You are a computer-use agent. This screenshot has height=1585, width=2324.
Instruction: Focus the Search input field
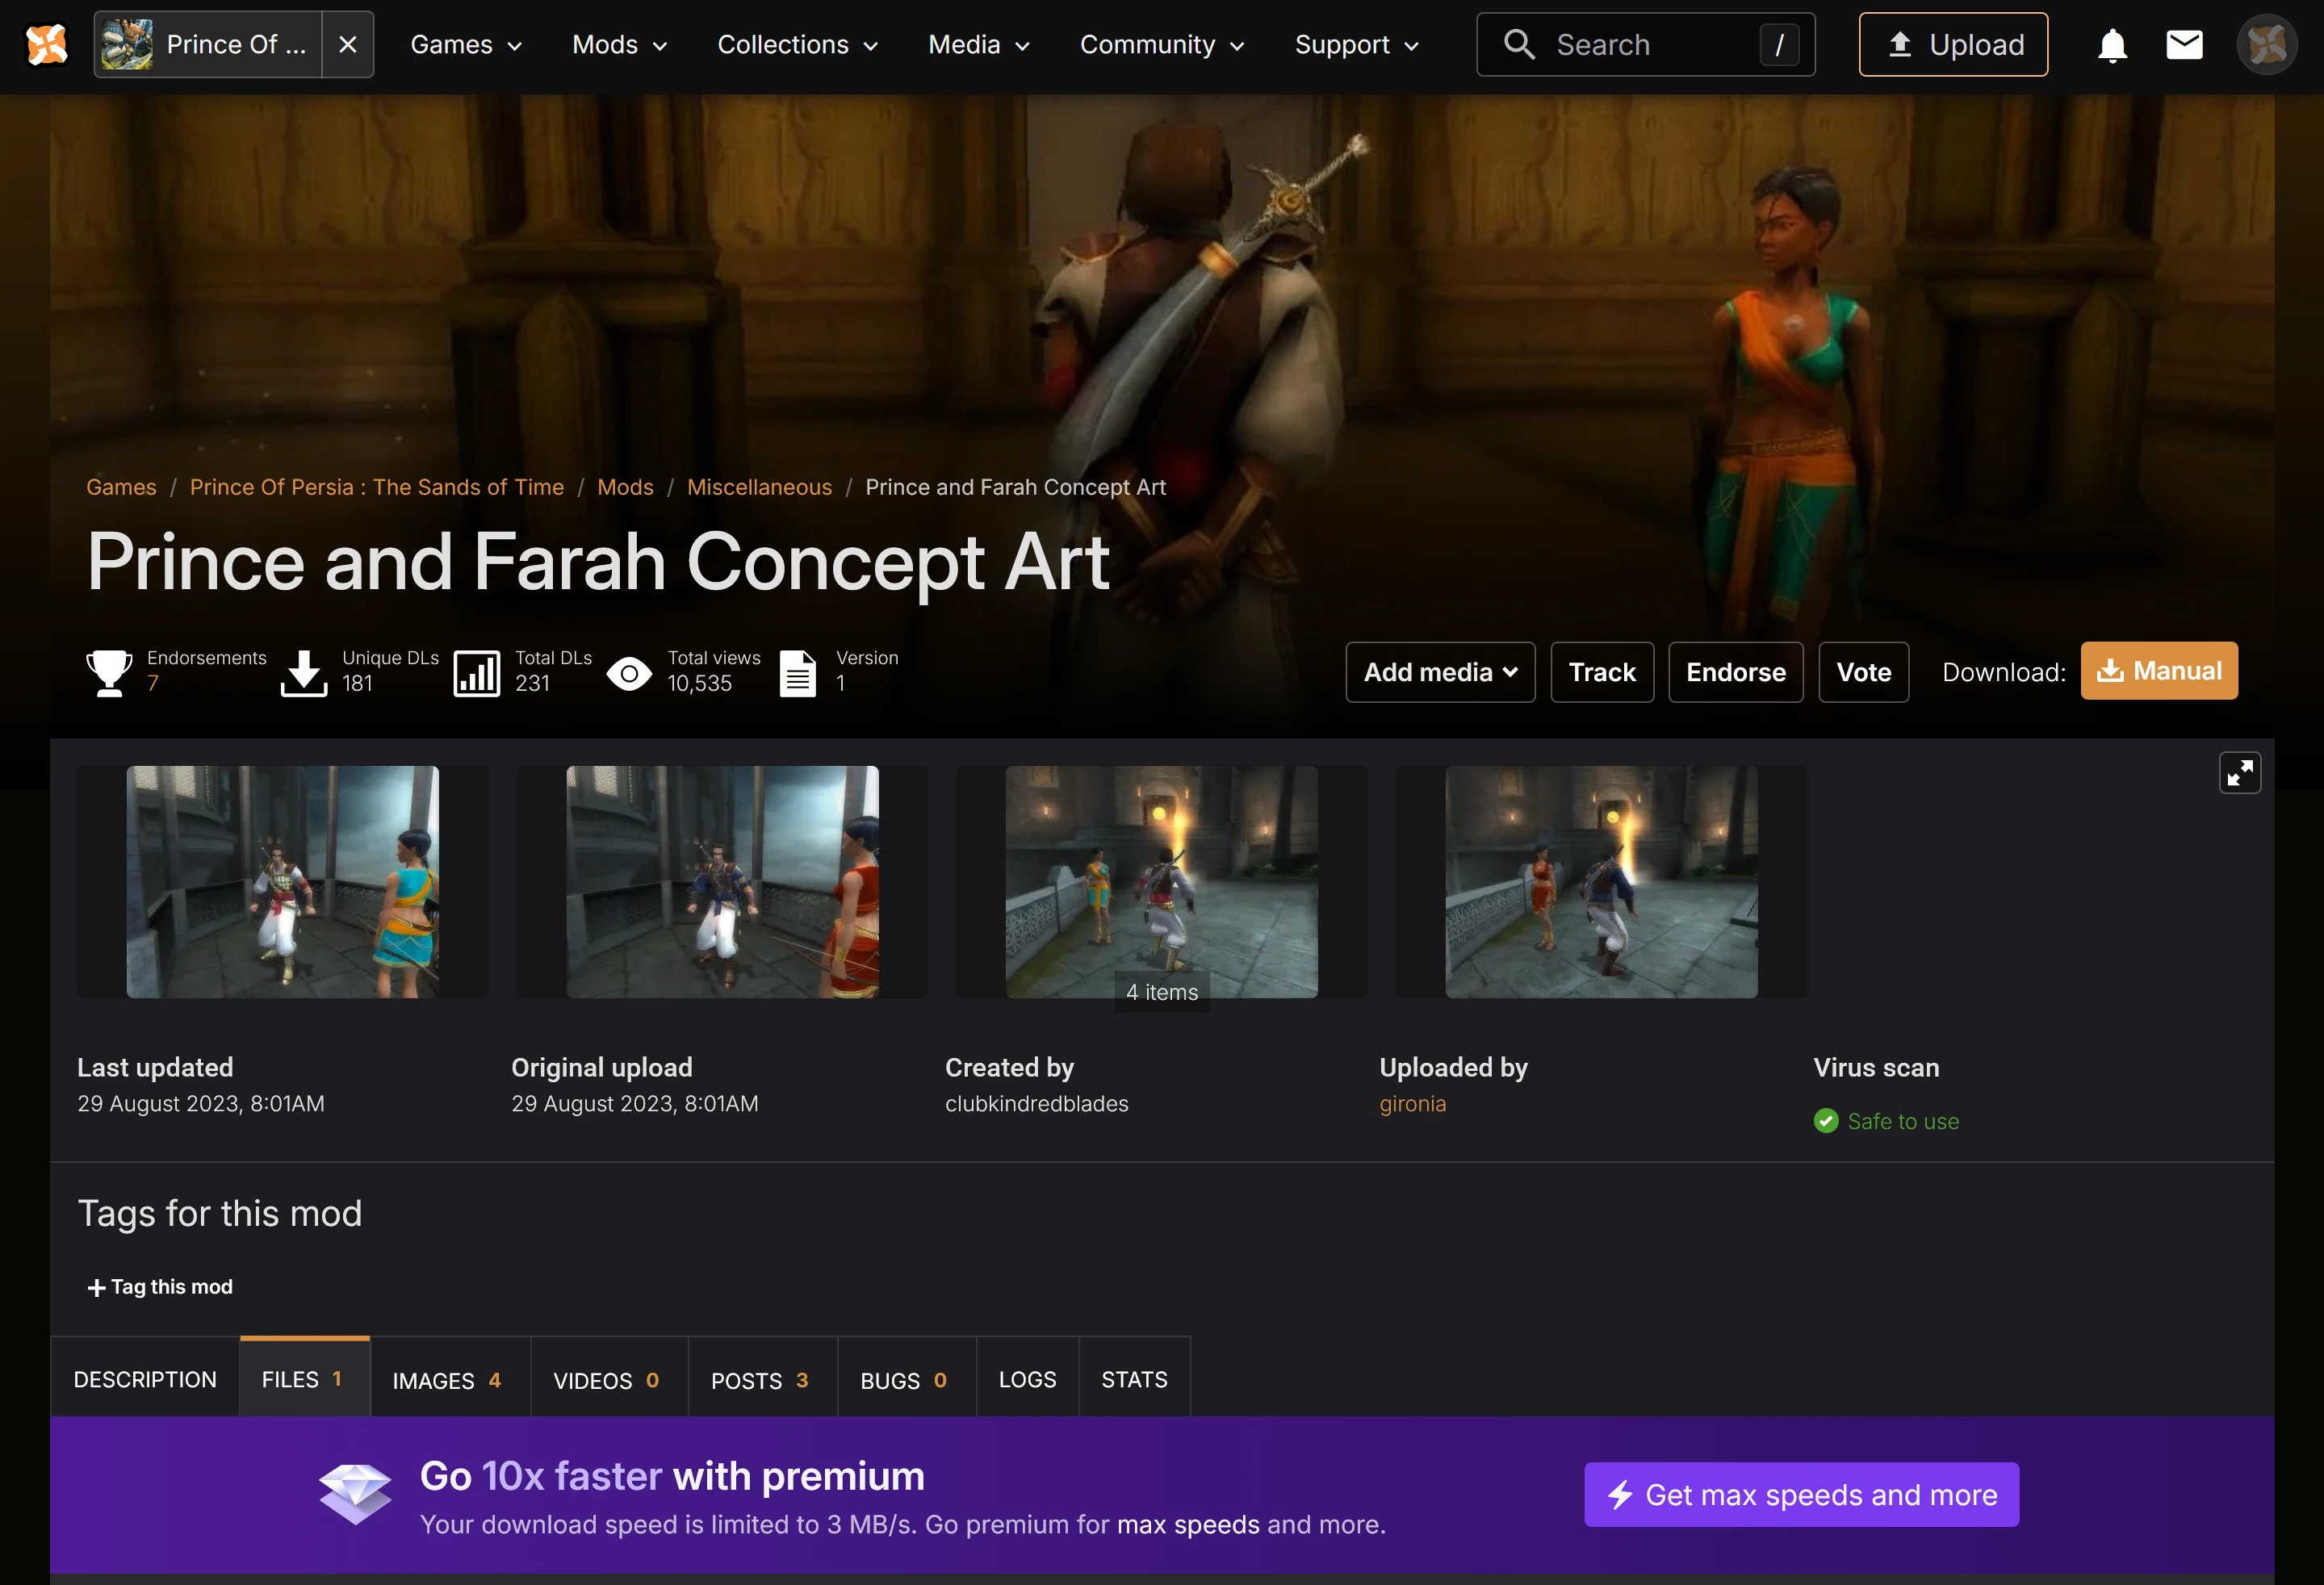1645,45
